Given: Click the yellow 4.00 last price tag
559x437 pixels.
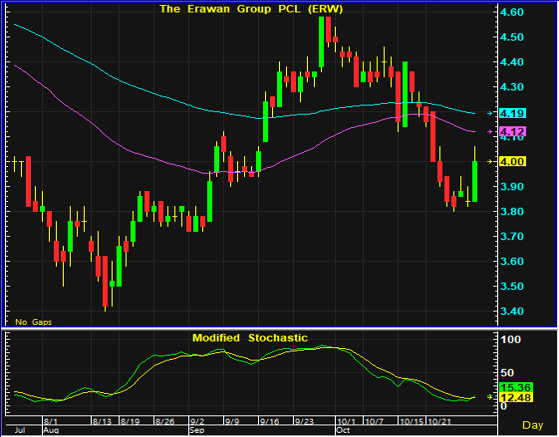Looking at the screenshot, I should pyautogui.click(x=512, y=161).
